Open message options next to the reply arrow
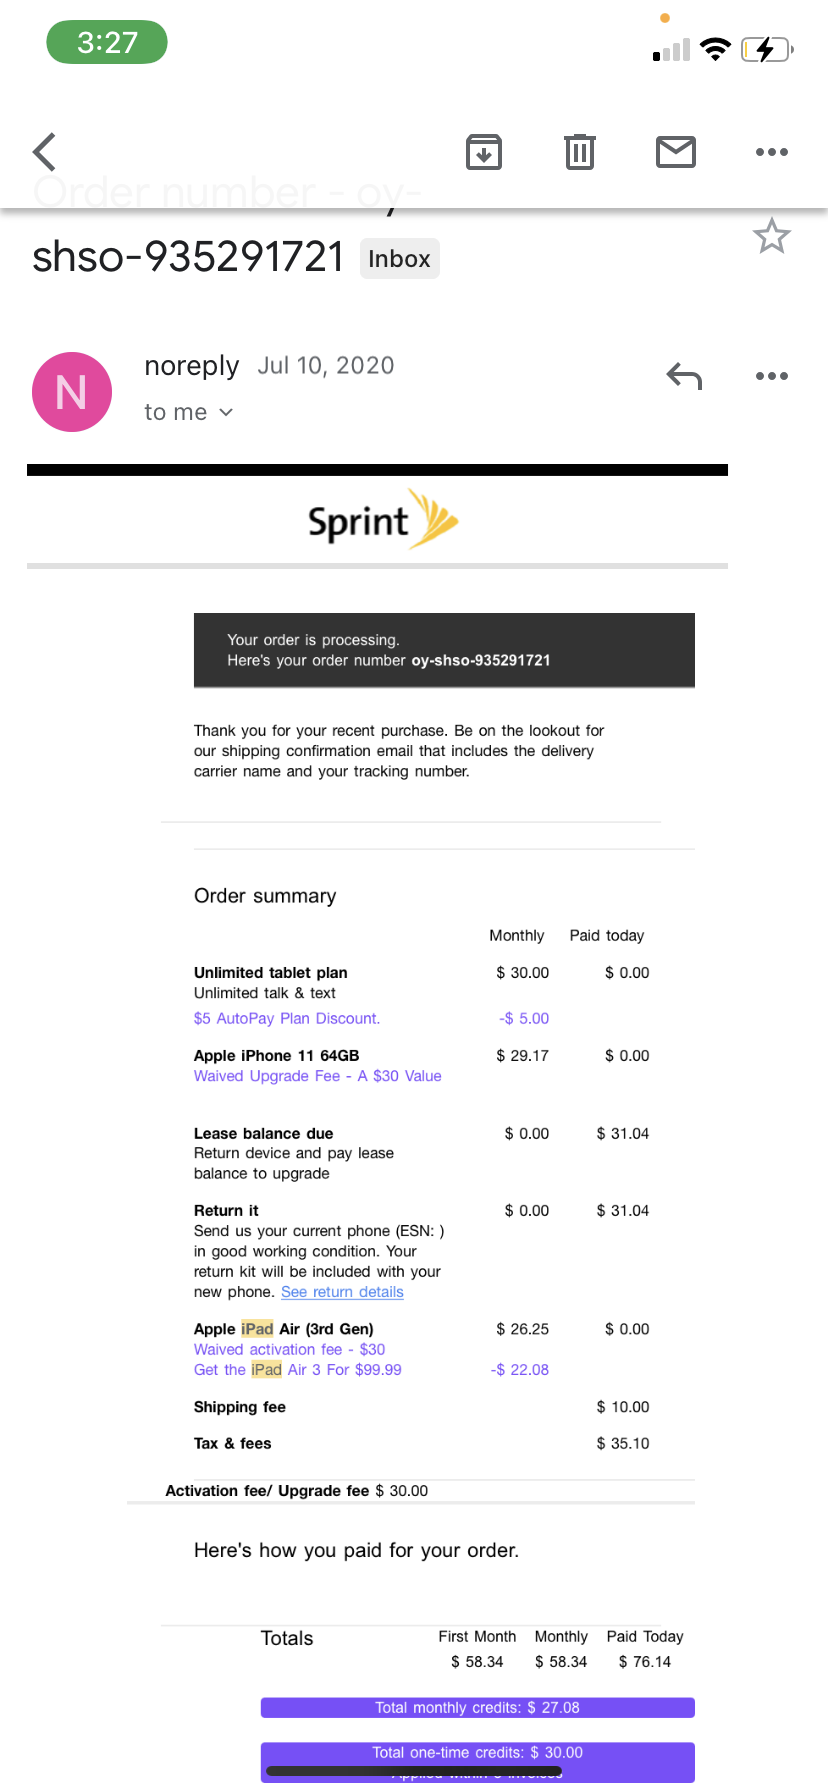 point(772,376)
